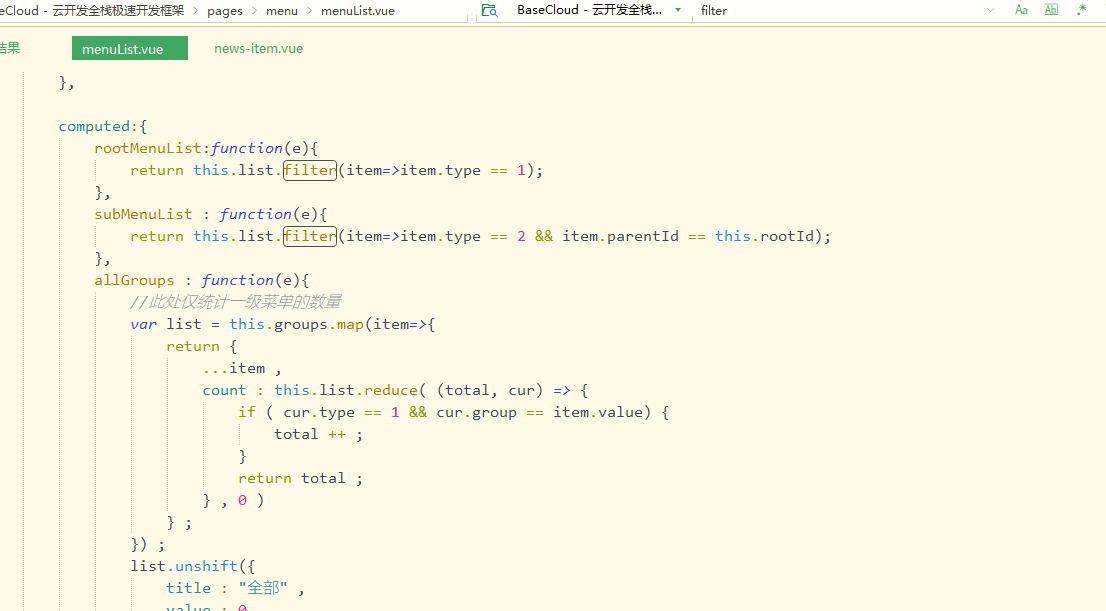Screen dimensions: 1106x611
Task: Click the search field containing filter
Action: (x=839, y=11)
